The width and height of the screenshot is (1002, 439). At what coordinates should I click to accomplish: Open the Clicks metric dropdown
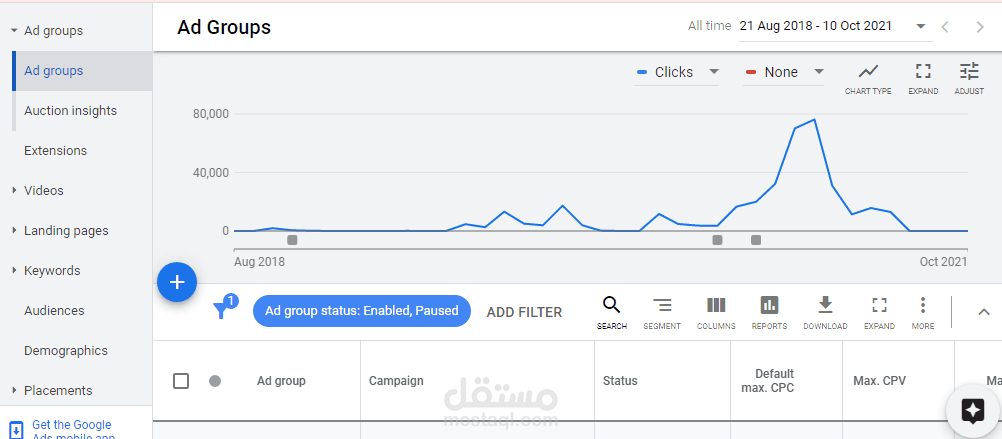click(677, 72)
